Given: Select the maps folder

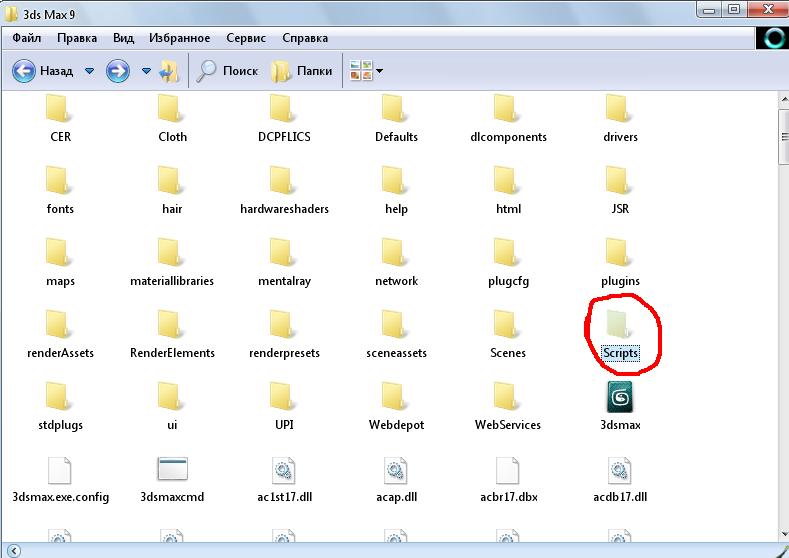Looking at the screenshot, I should click(60, 263).
